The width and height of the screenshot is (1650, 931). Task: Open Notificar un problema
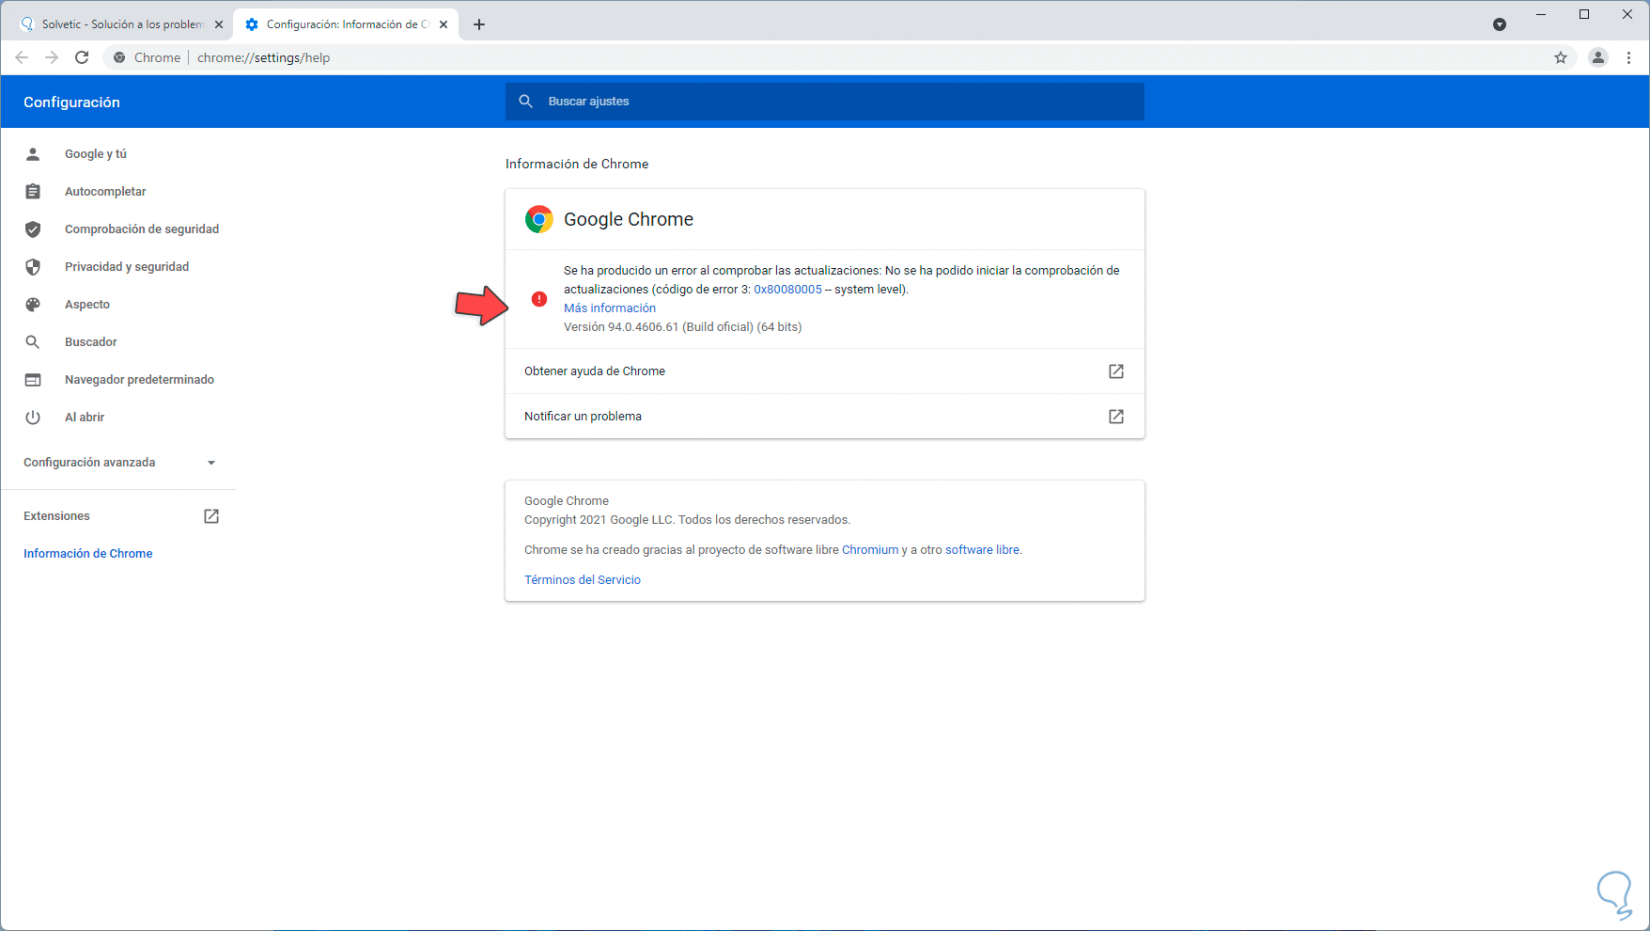point(824,416)
